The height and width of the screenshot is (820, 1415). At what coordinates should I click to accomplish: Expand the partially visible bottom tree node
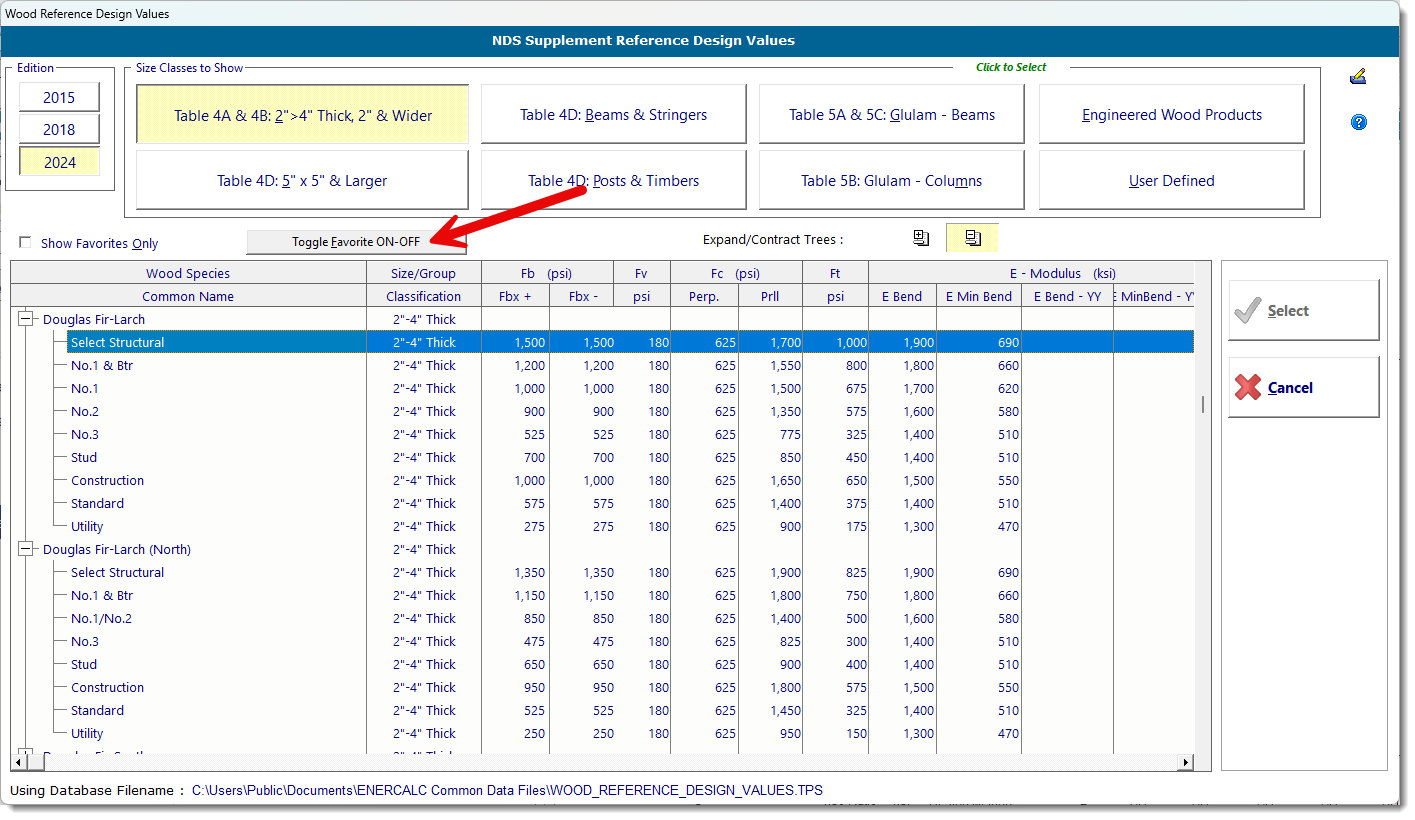pos(26,753)
